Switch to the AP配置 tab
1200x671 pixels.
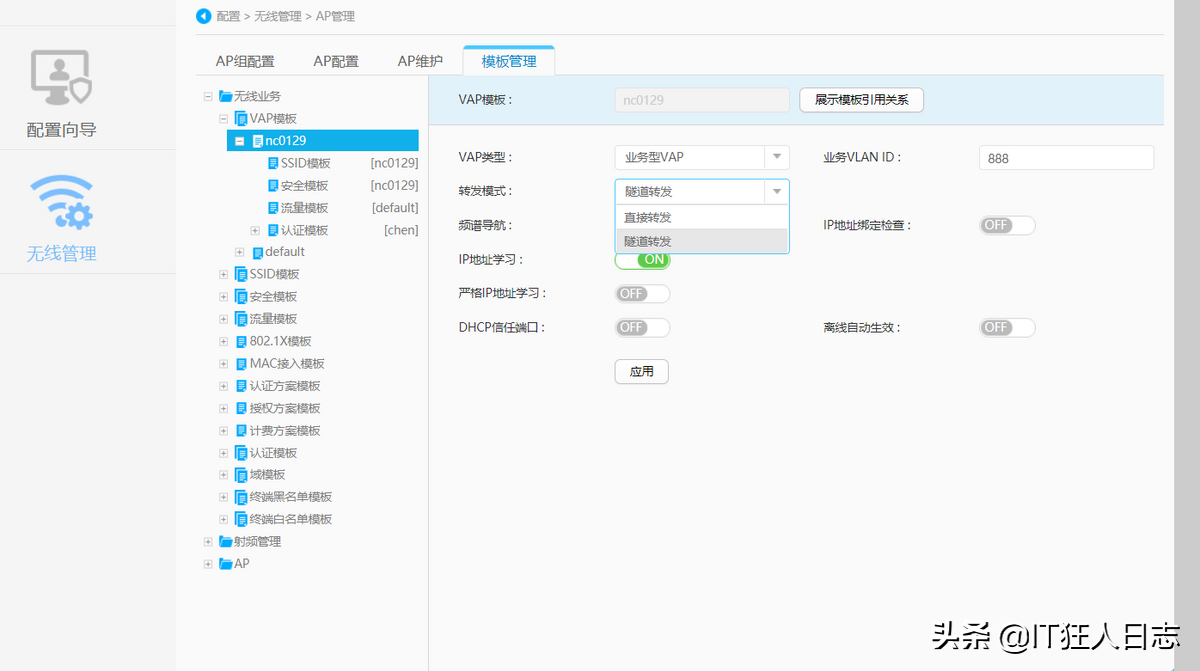pos(336,61)
